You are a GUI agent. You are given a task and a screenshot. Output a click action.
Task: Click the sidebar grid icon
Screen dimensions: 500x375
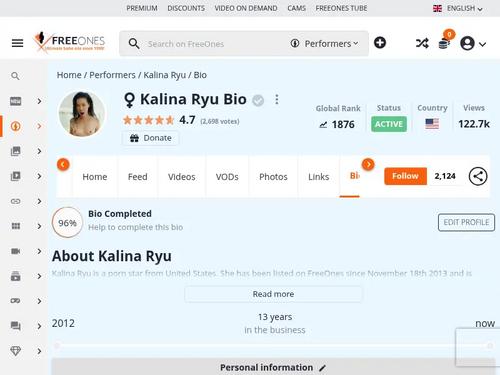pos(16,226)
